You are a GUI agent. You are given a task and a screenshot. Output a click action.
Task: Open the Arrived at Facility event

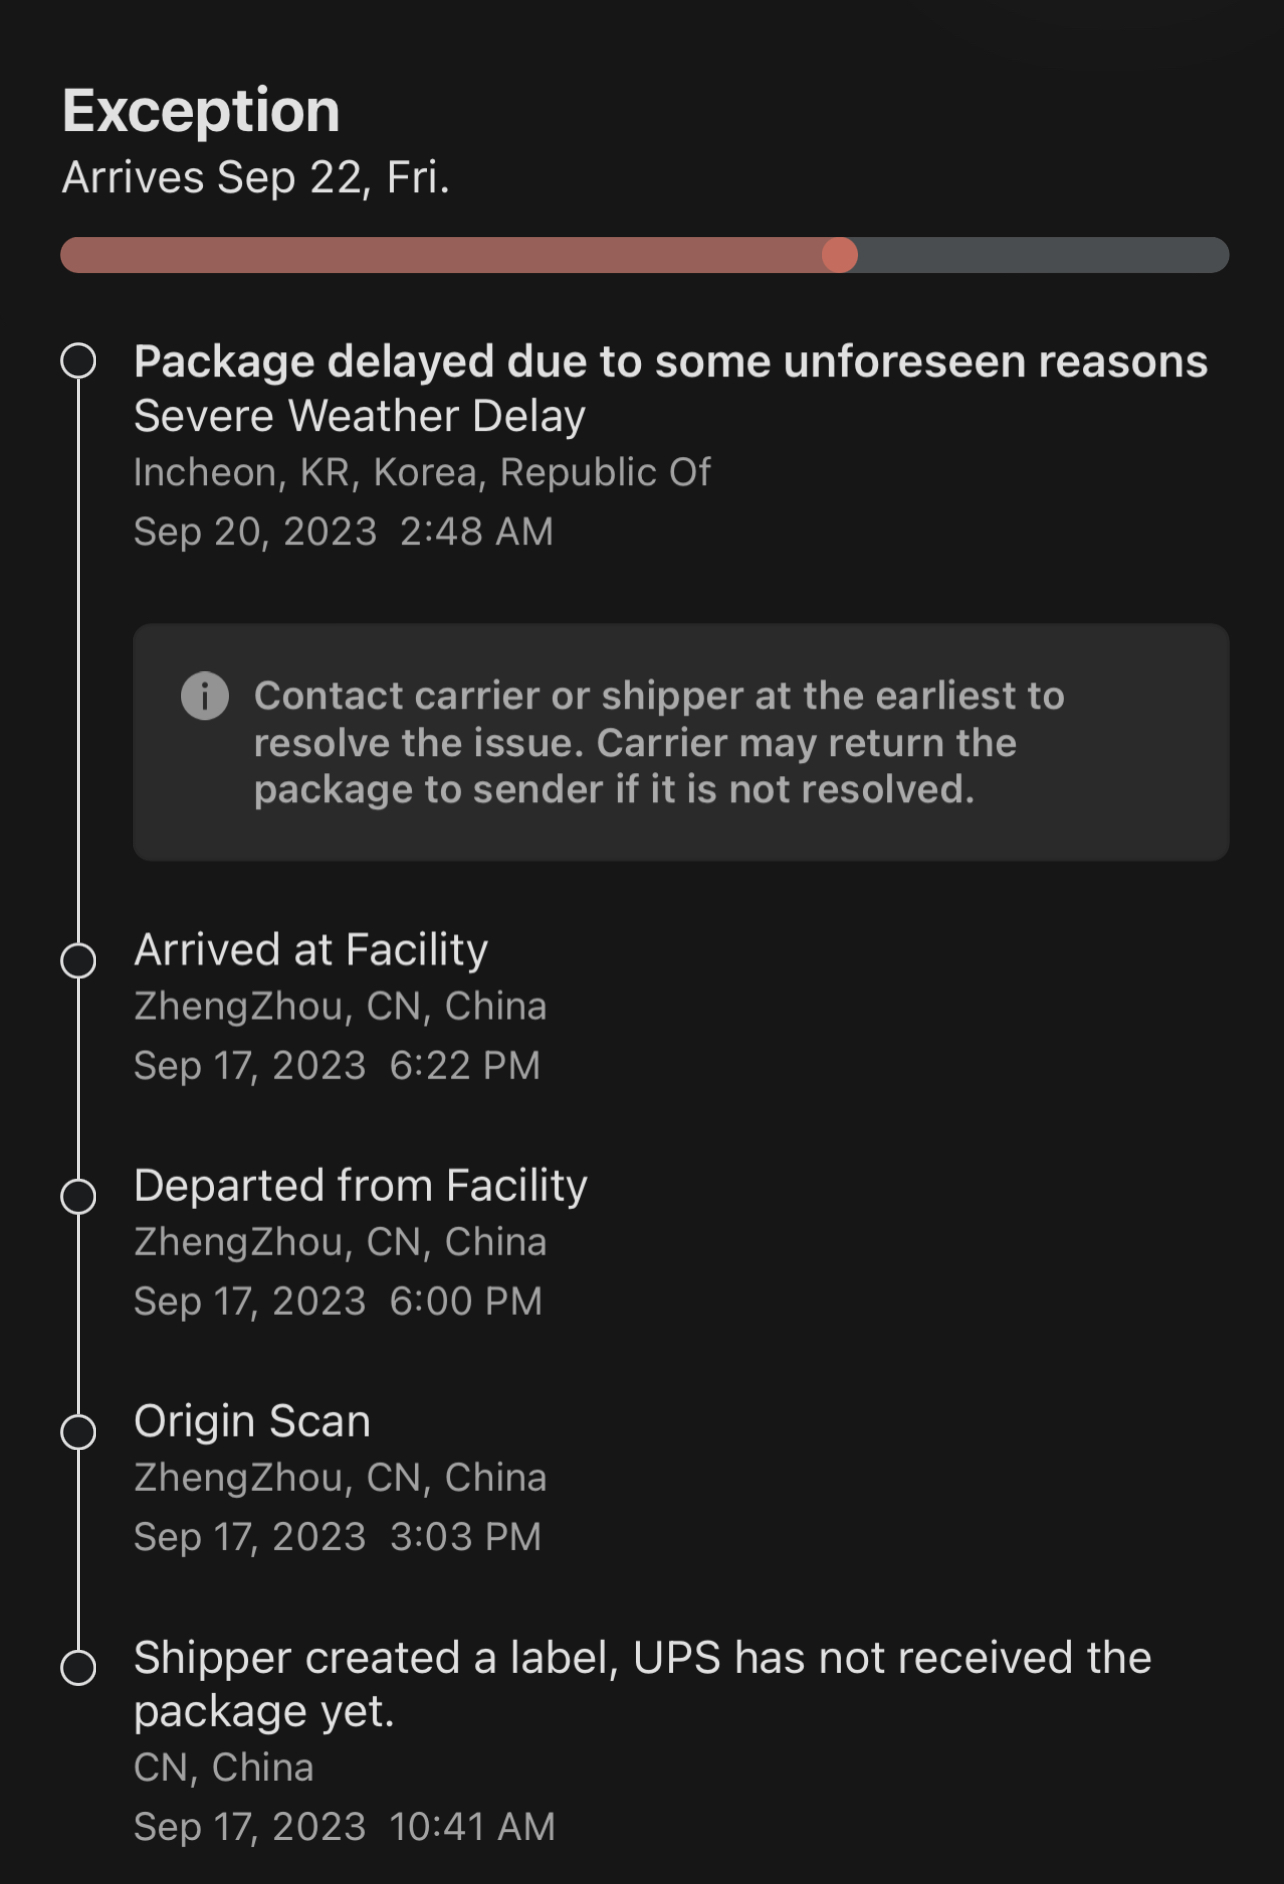(311, 950)
